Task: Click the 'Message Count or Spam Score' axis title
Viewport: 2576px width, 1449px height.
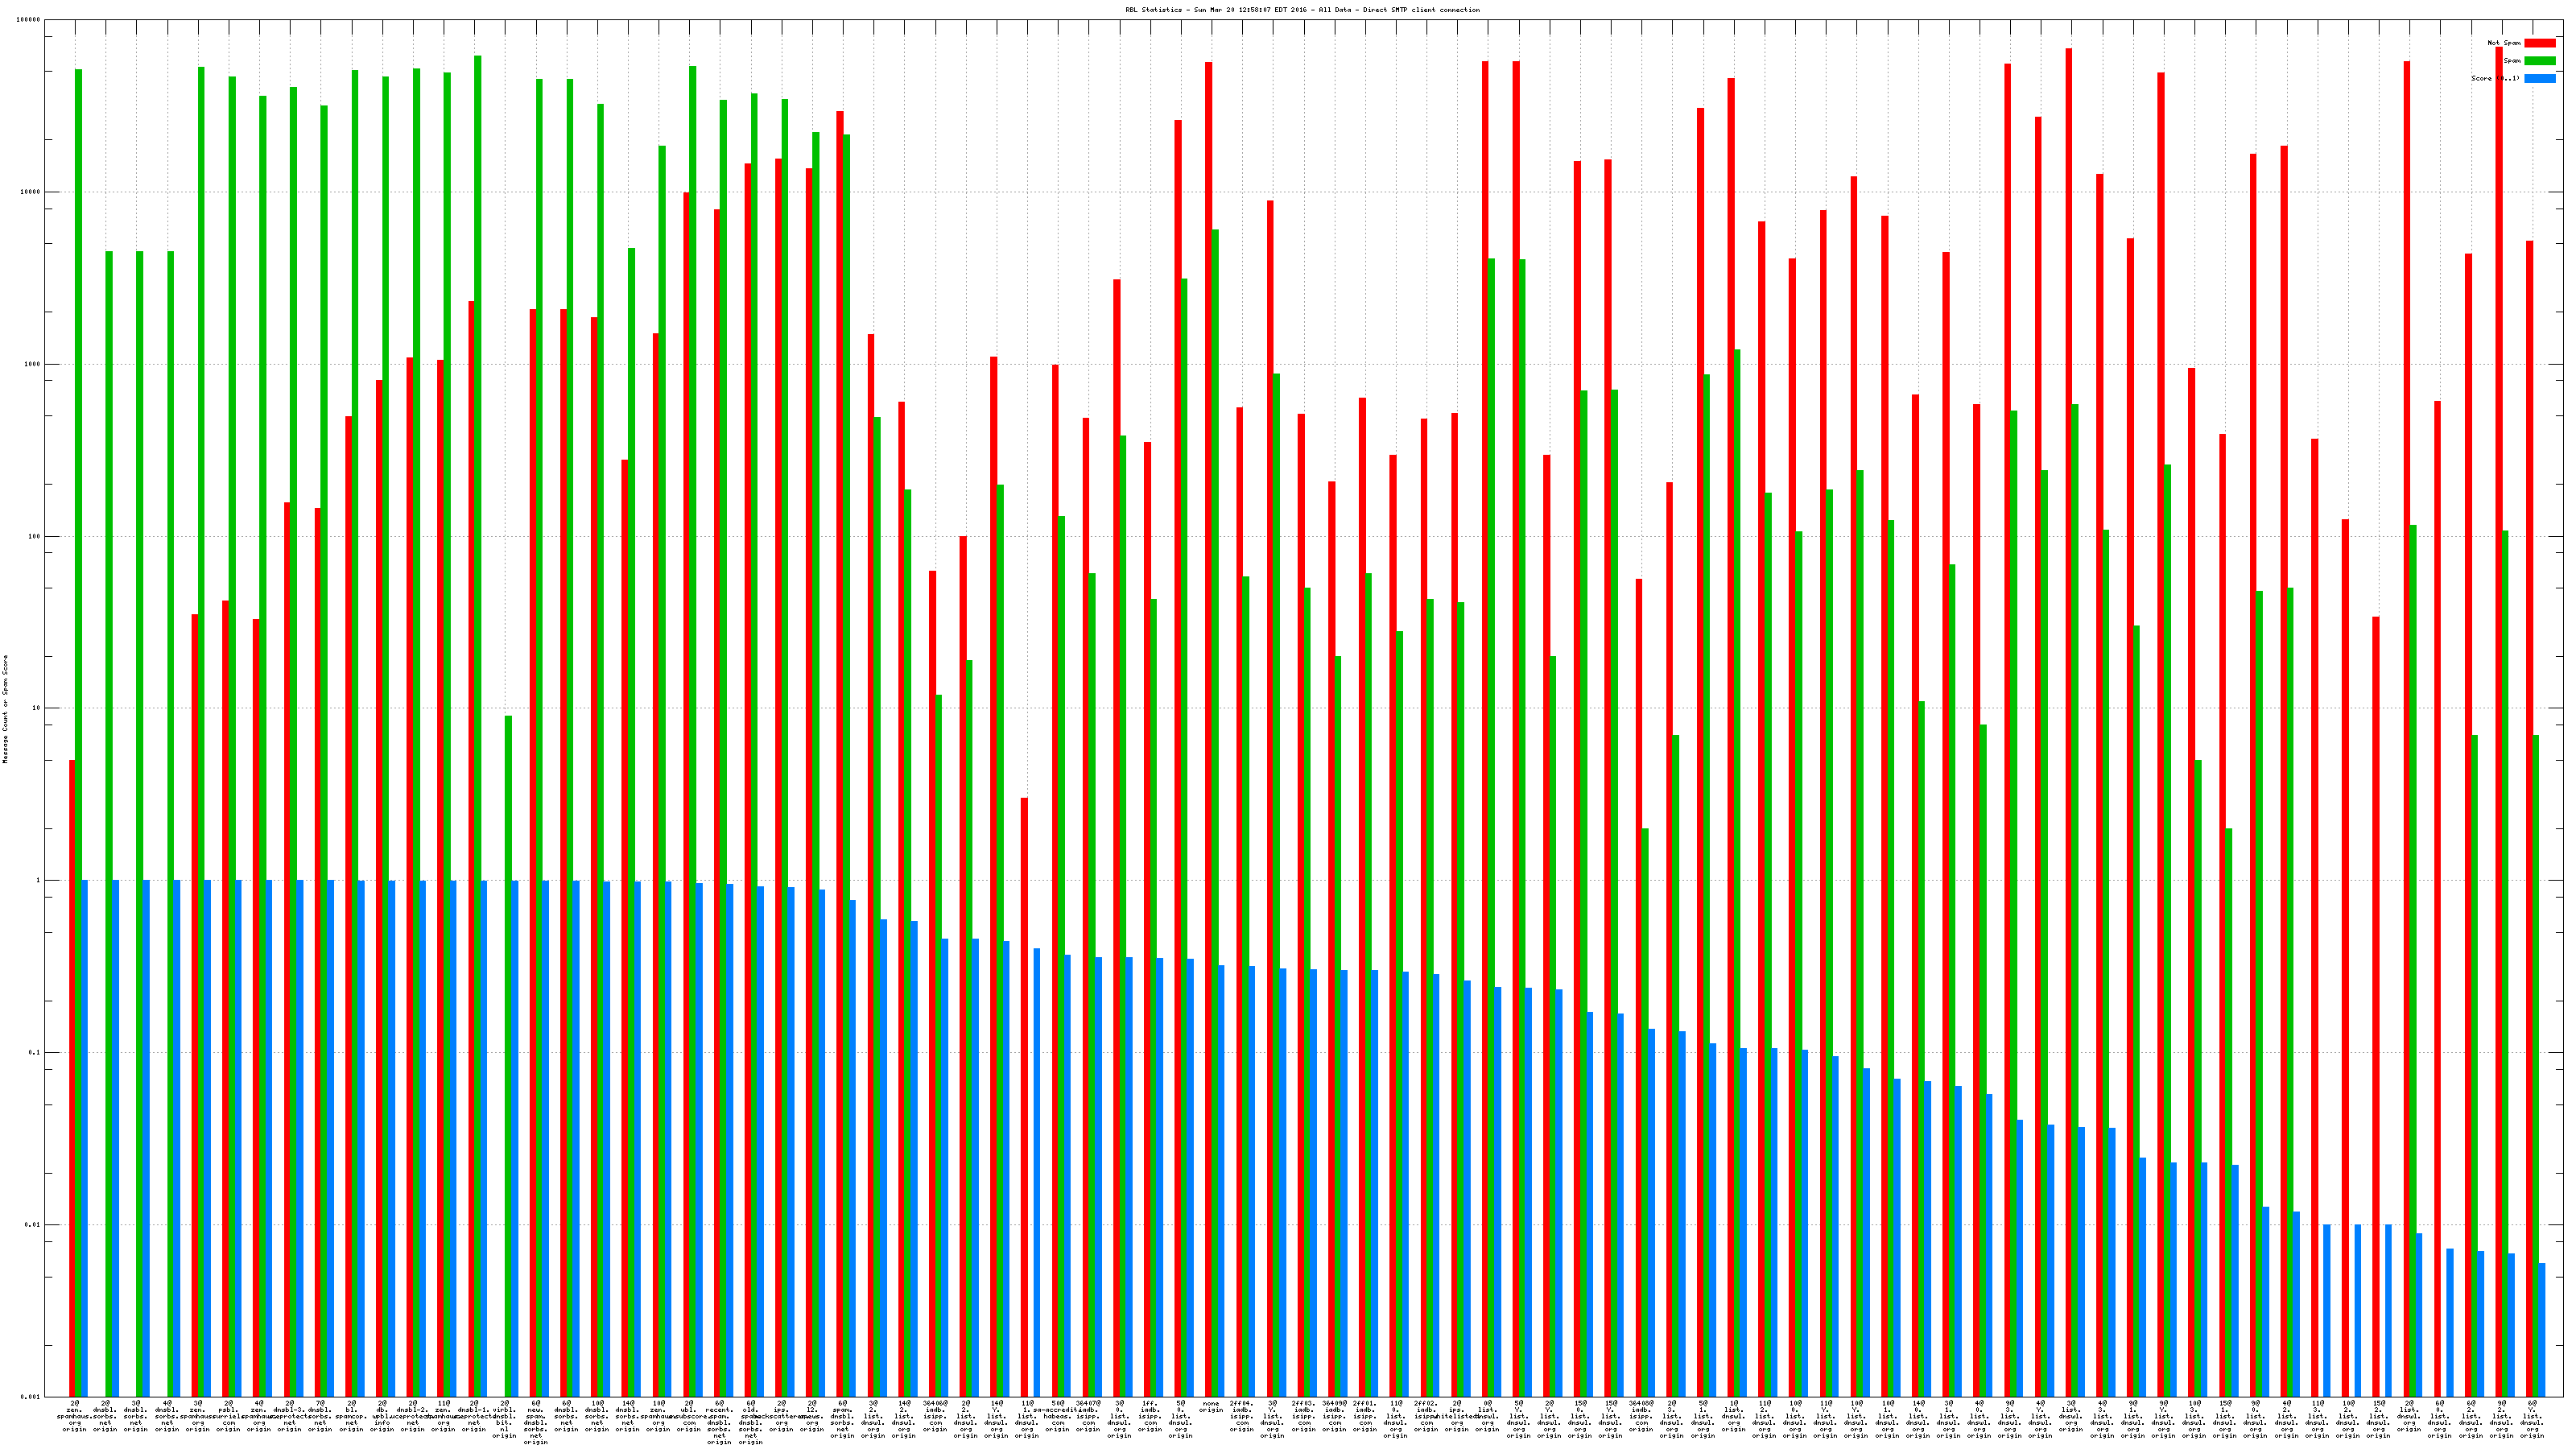Action: click(x=5, y=709)
